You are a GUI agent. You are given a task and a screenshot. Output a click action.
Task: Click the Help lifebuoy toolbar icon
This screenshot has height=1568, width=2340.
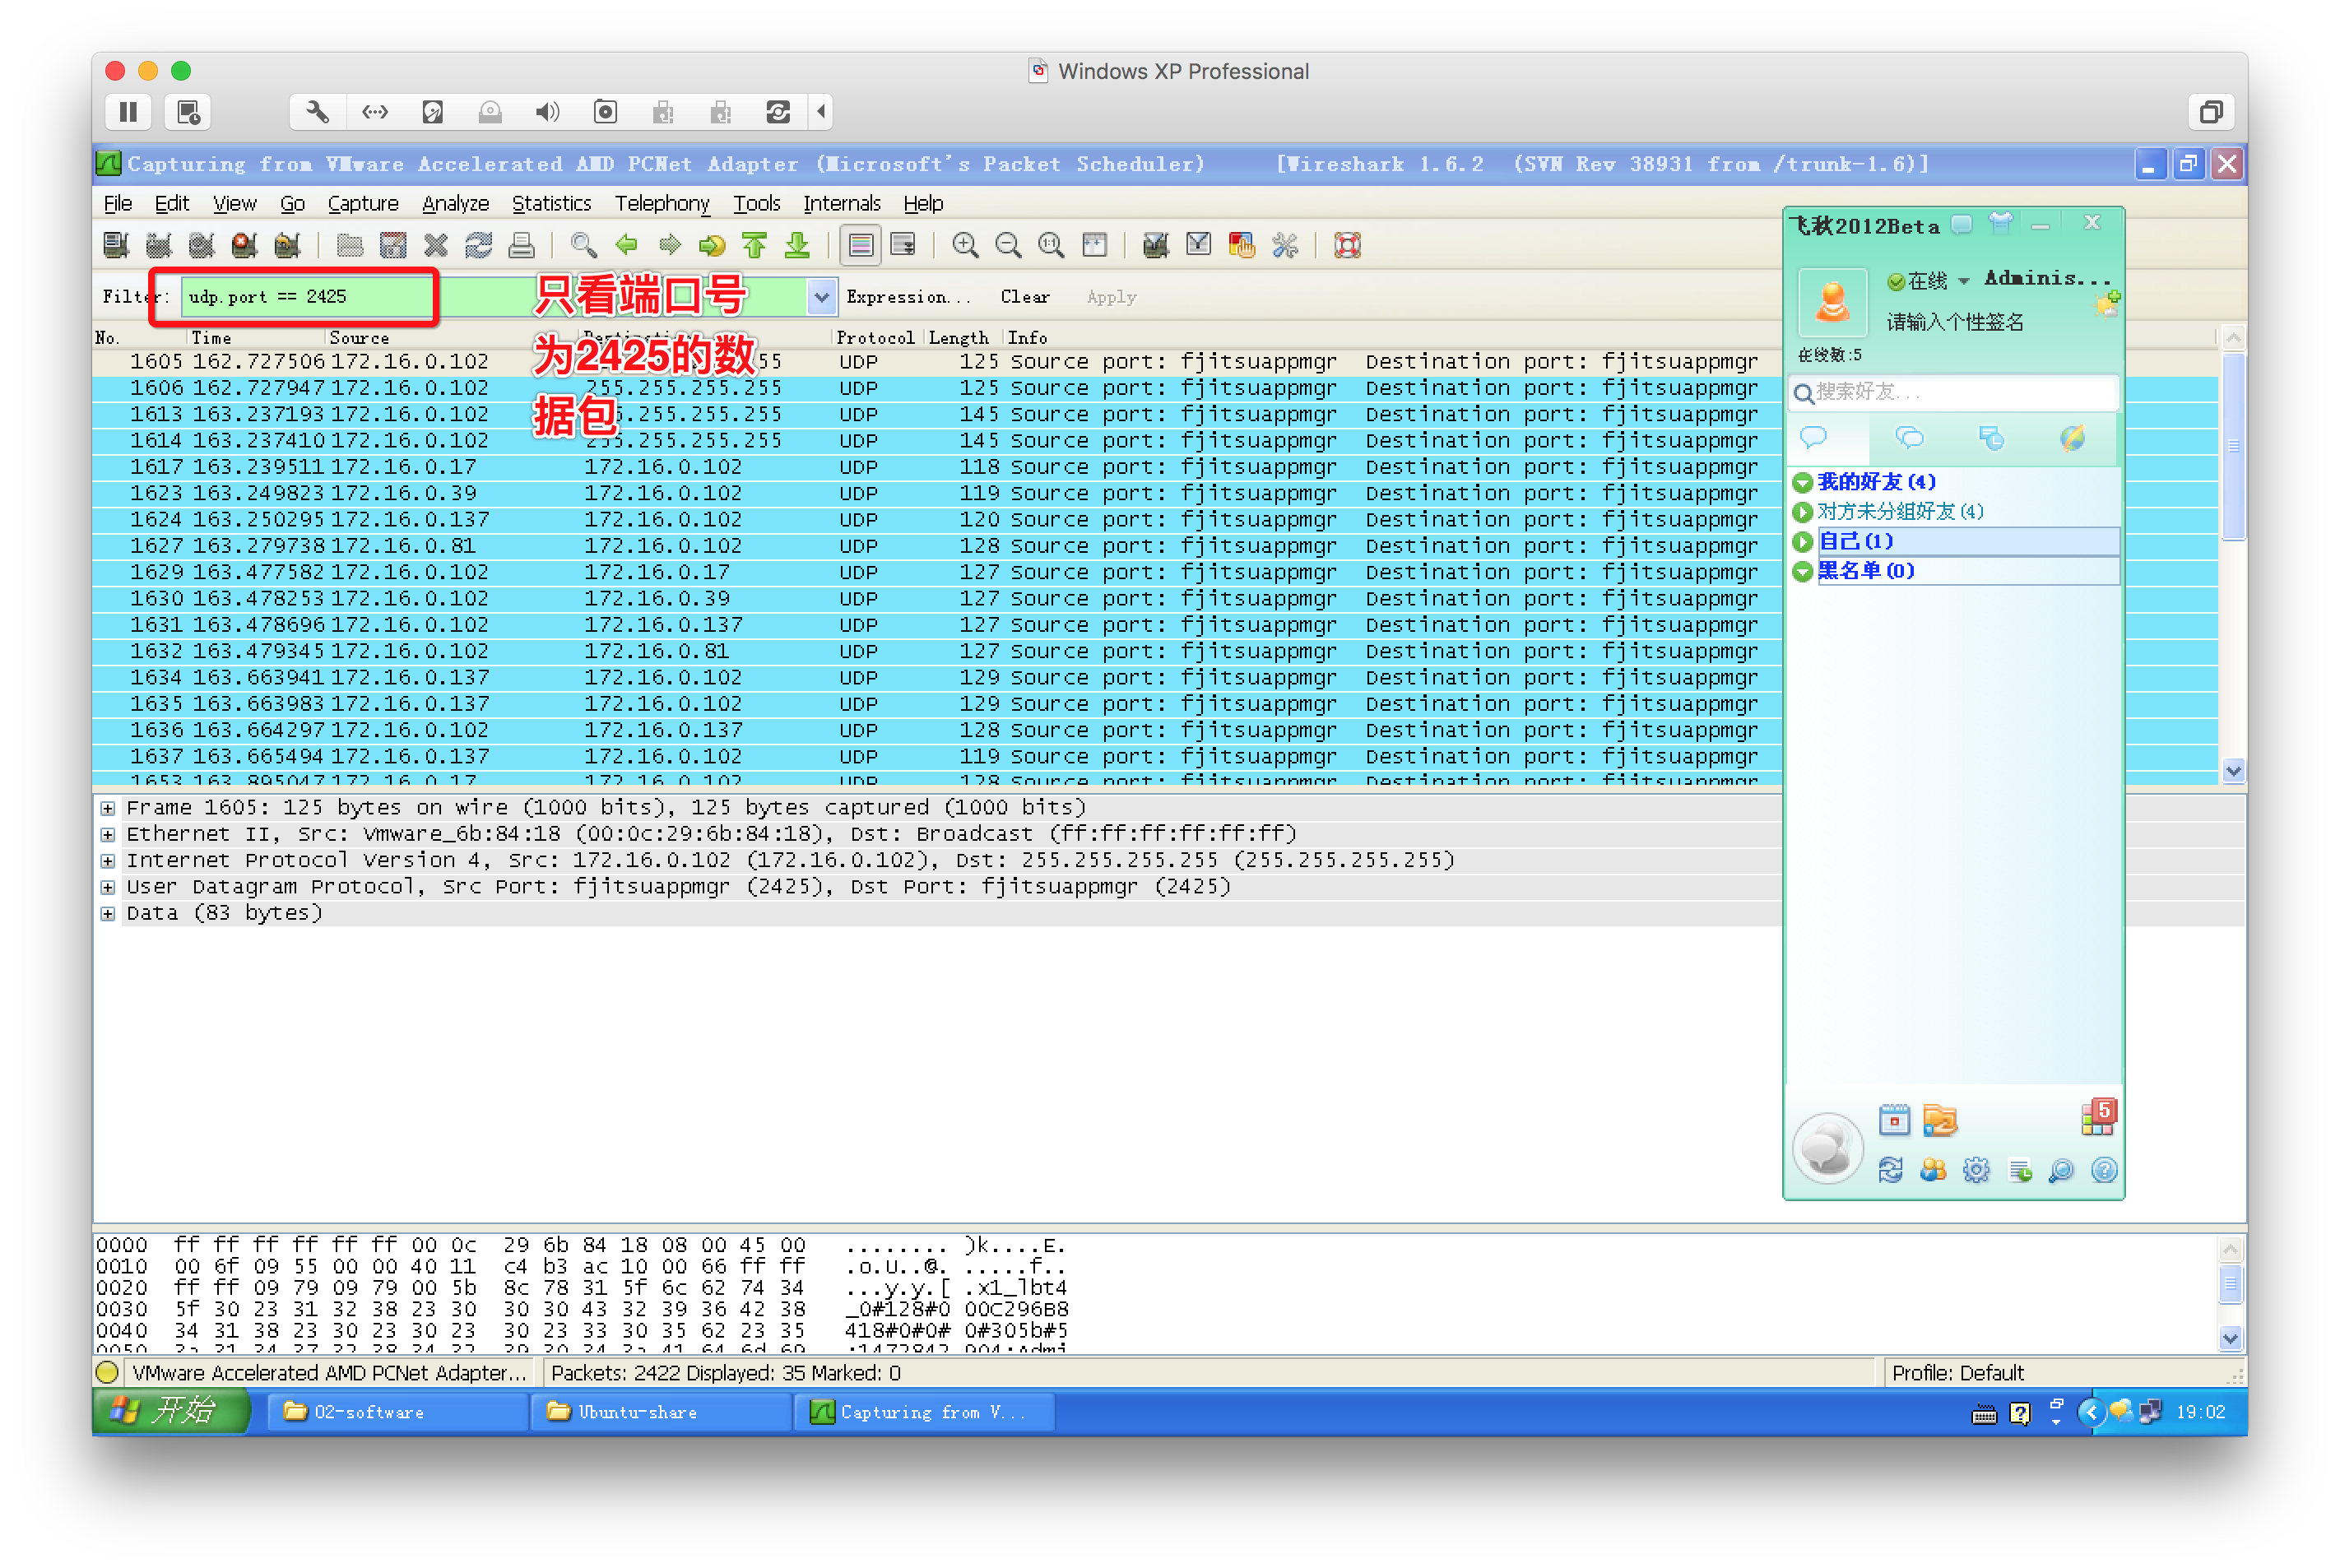(x=1347, y=245)
